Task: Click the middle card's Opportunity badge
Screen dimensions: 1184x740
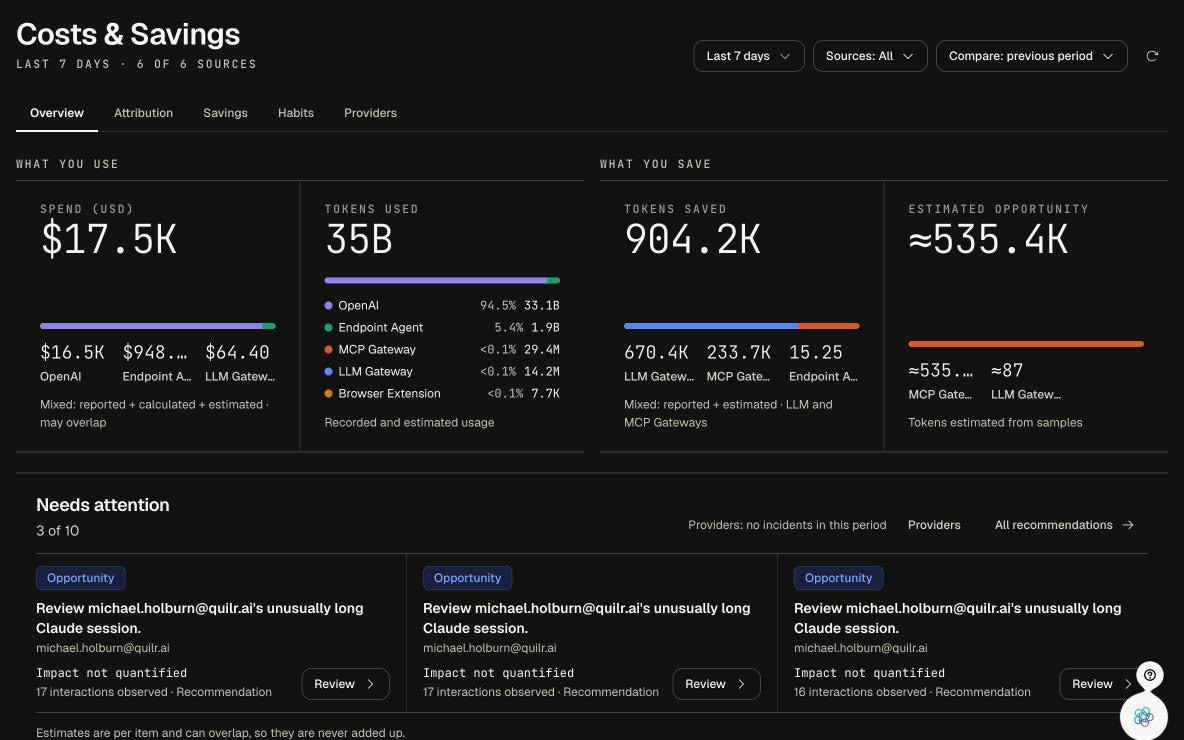Action: (467, 578)
